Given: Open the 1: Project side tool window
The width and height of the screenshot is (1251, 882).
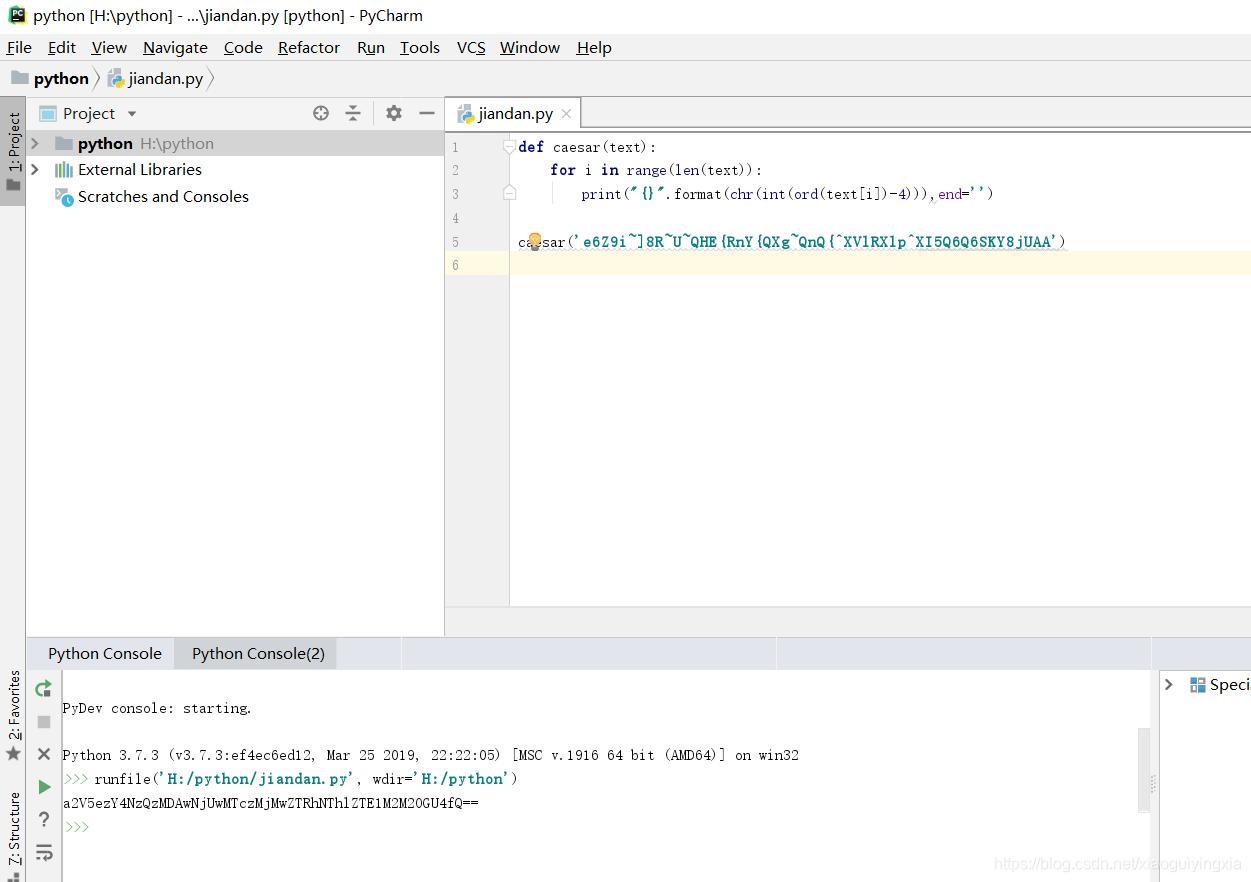Looking at the screenshot, I should (13, 151).
